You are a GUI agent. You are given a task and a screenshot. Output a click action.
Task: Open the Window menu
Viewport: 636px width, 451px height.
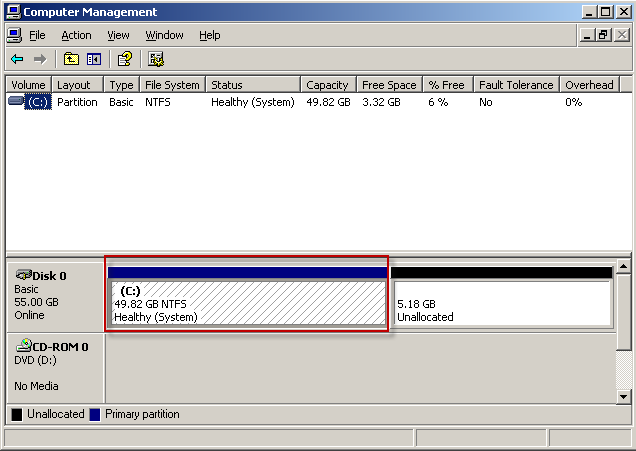(164, 35)
